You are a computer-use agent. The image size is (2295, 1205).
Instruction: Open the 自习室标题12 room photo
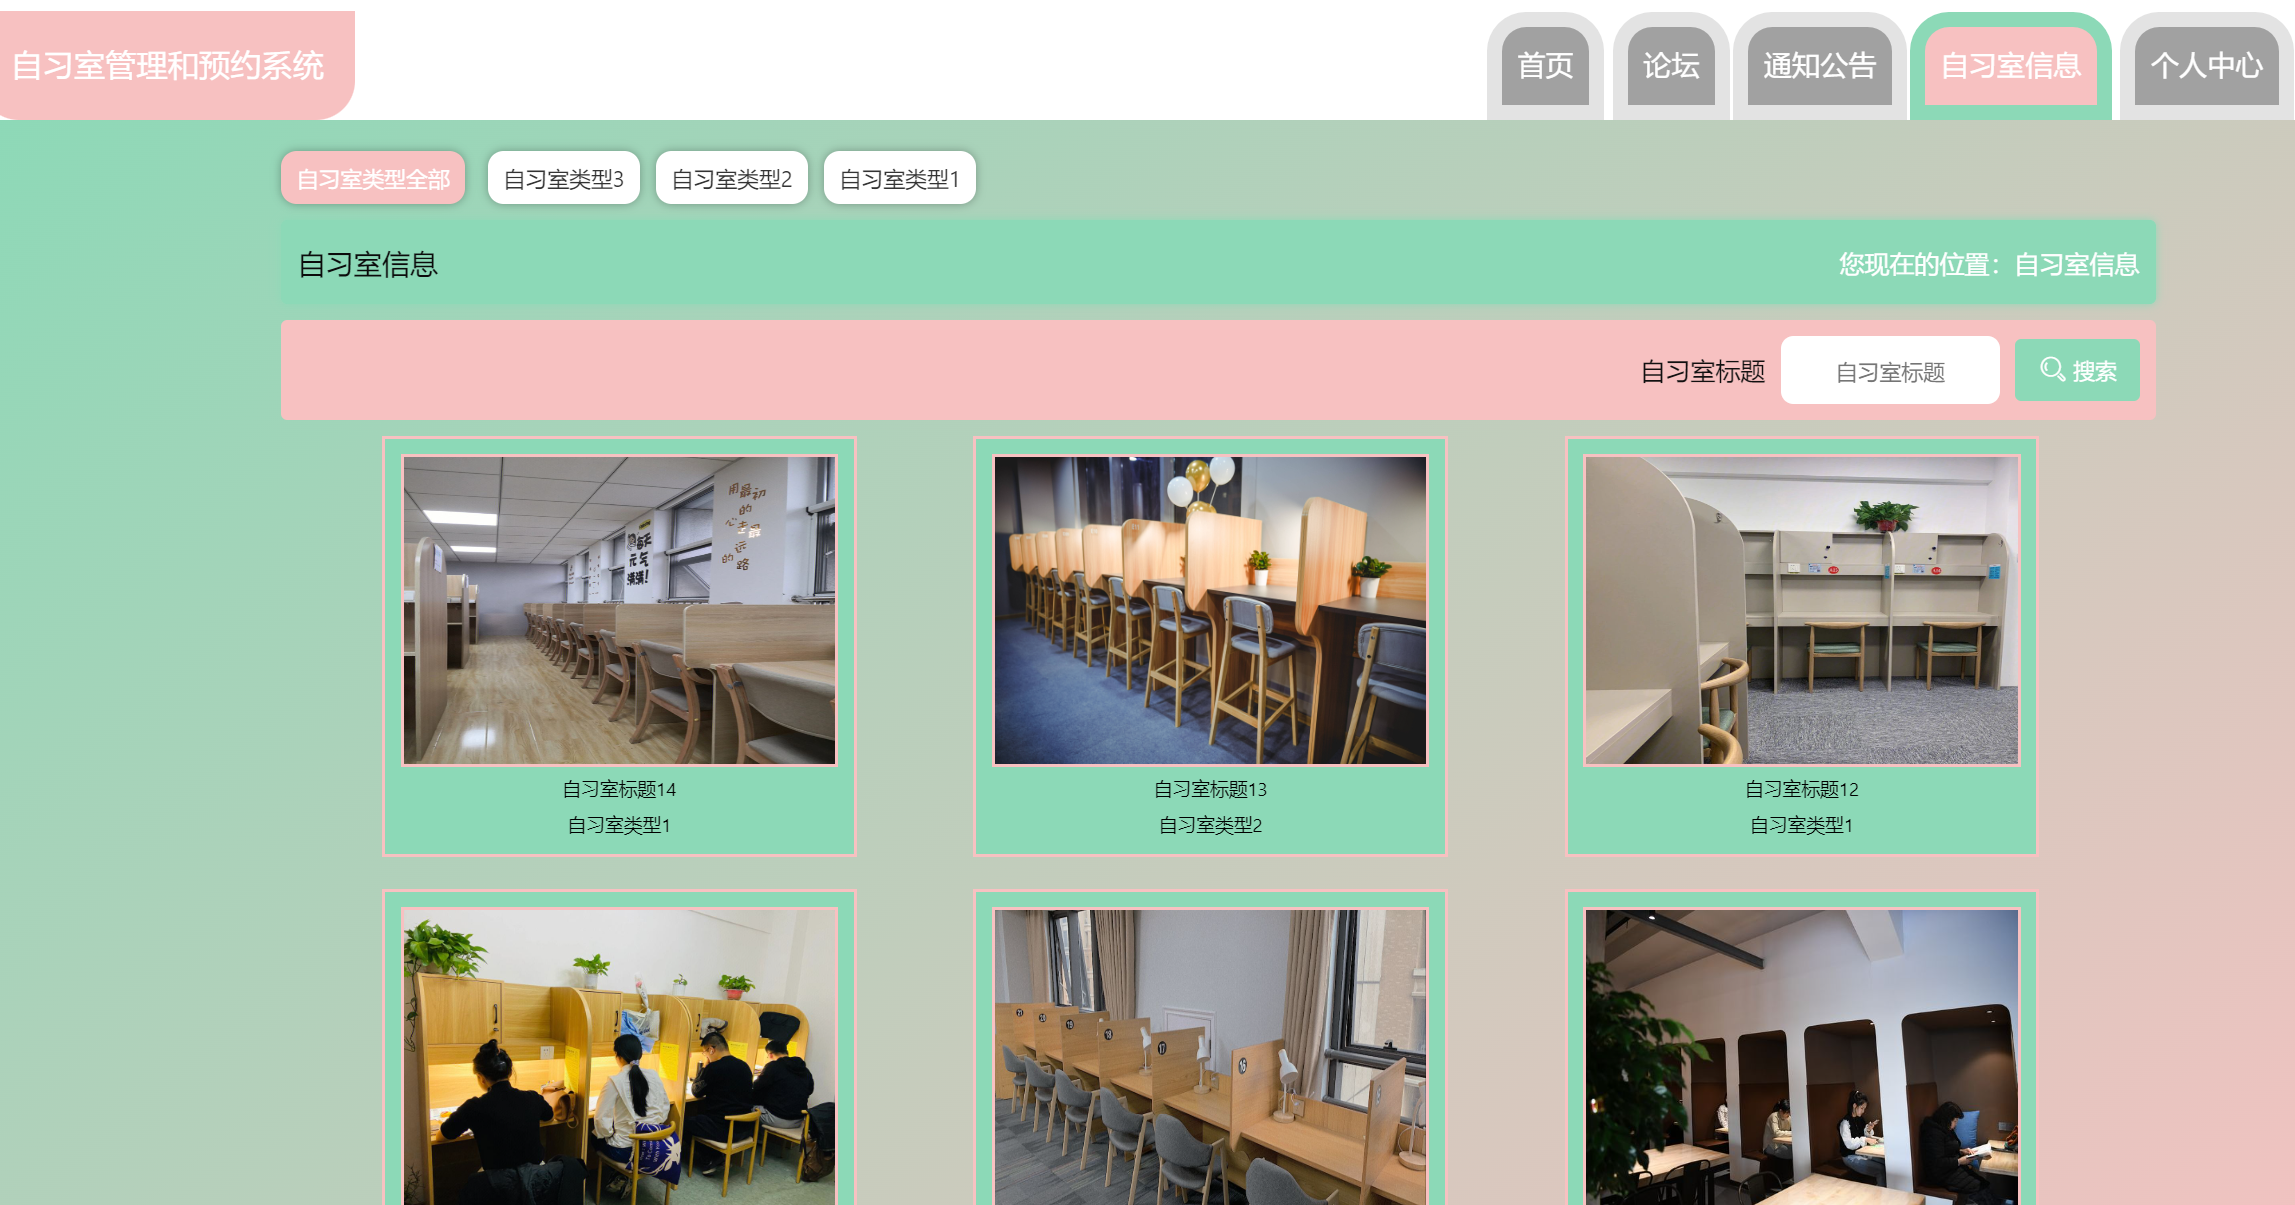(1801, 610)
